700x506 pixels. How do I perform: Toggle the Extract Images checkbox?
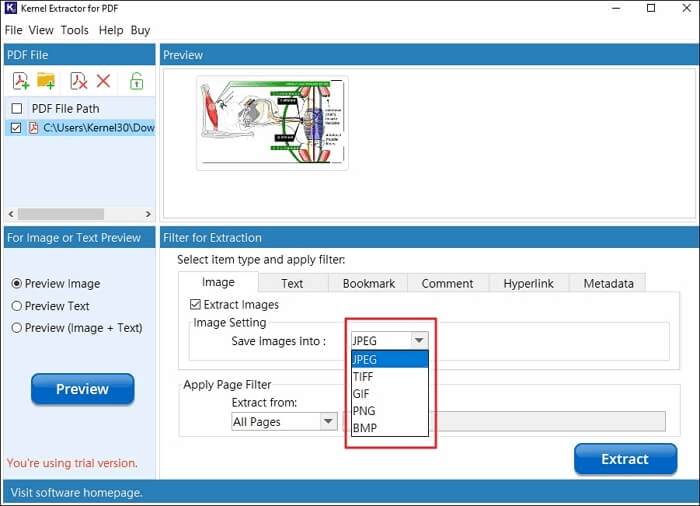[195, 305]
